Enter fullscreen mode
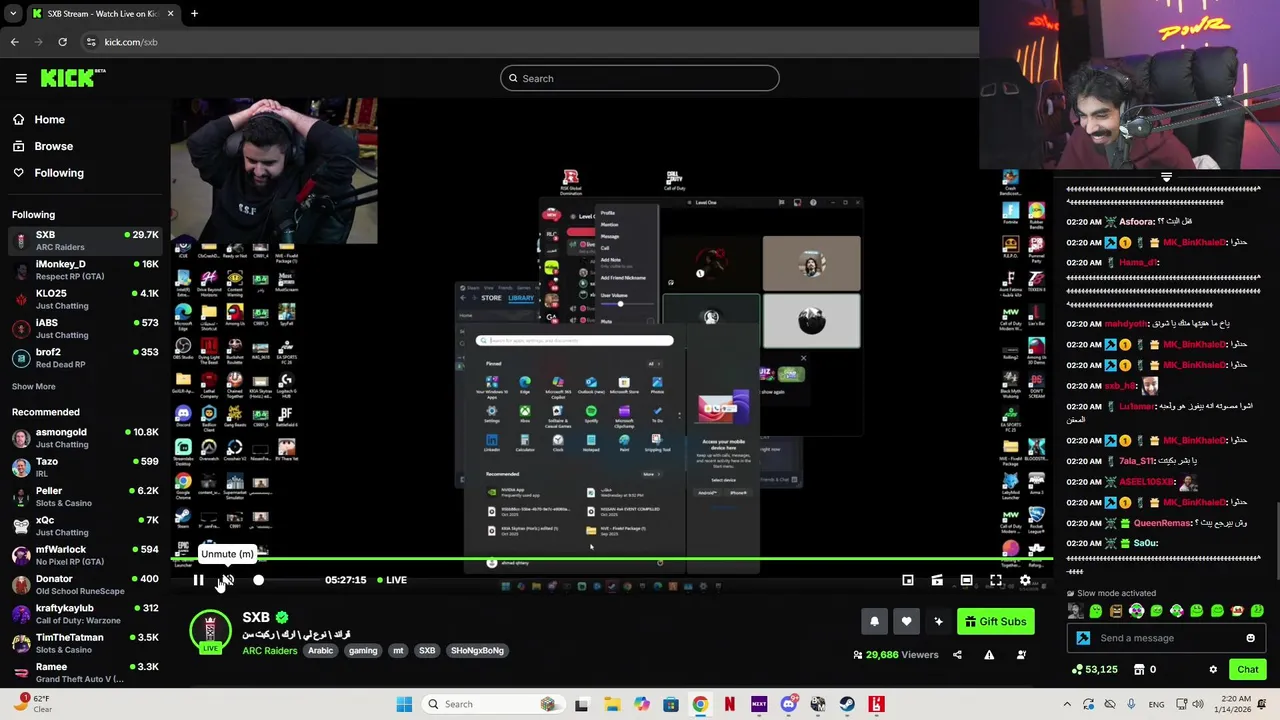Screen dimensions: 1280x720 tap(996, 580)
